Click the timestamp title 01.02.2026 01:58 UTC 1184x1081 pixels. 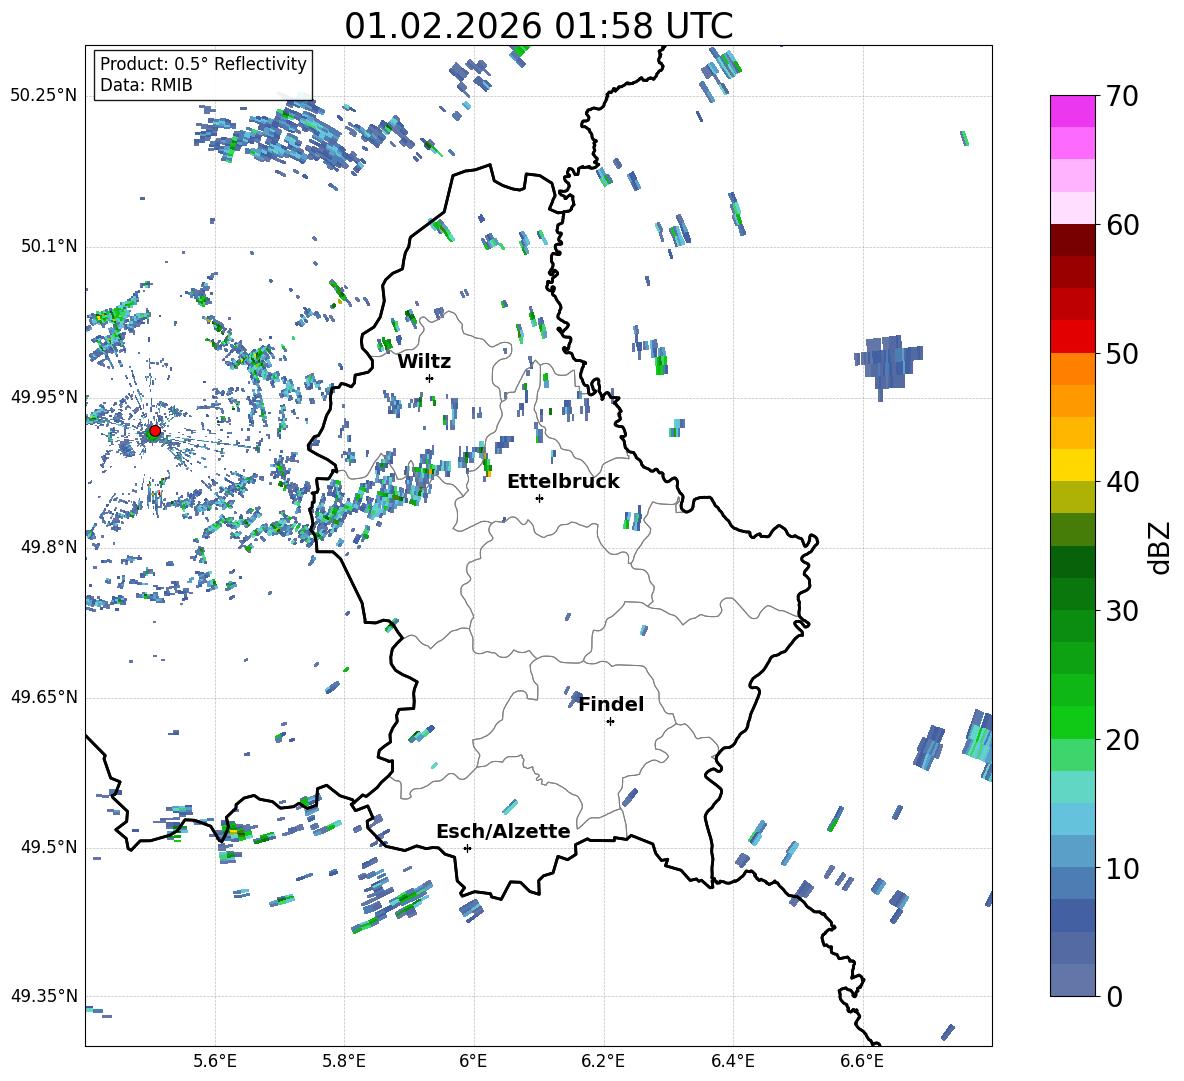538,26
